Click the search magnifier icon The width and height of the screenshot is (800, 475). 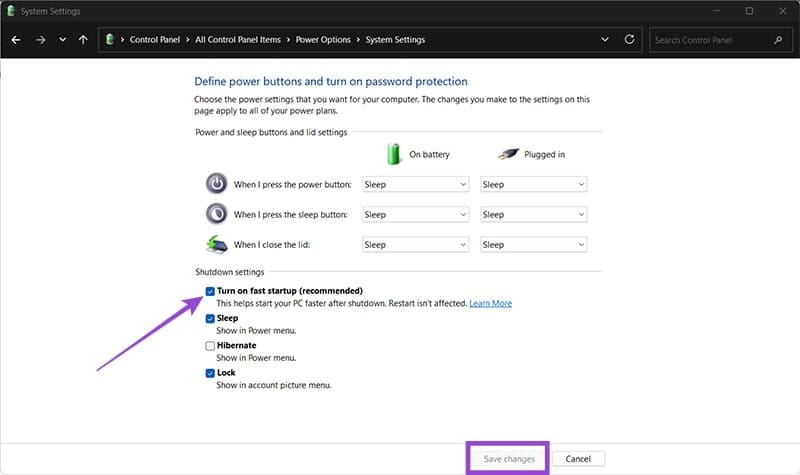coord(778,40)
